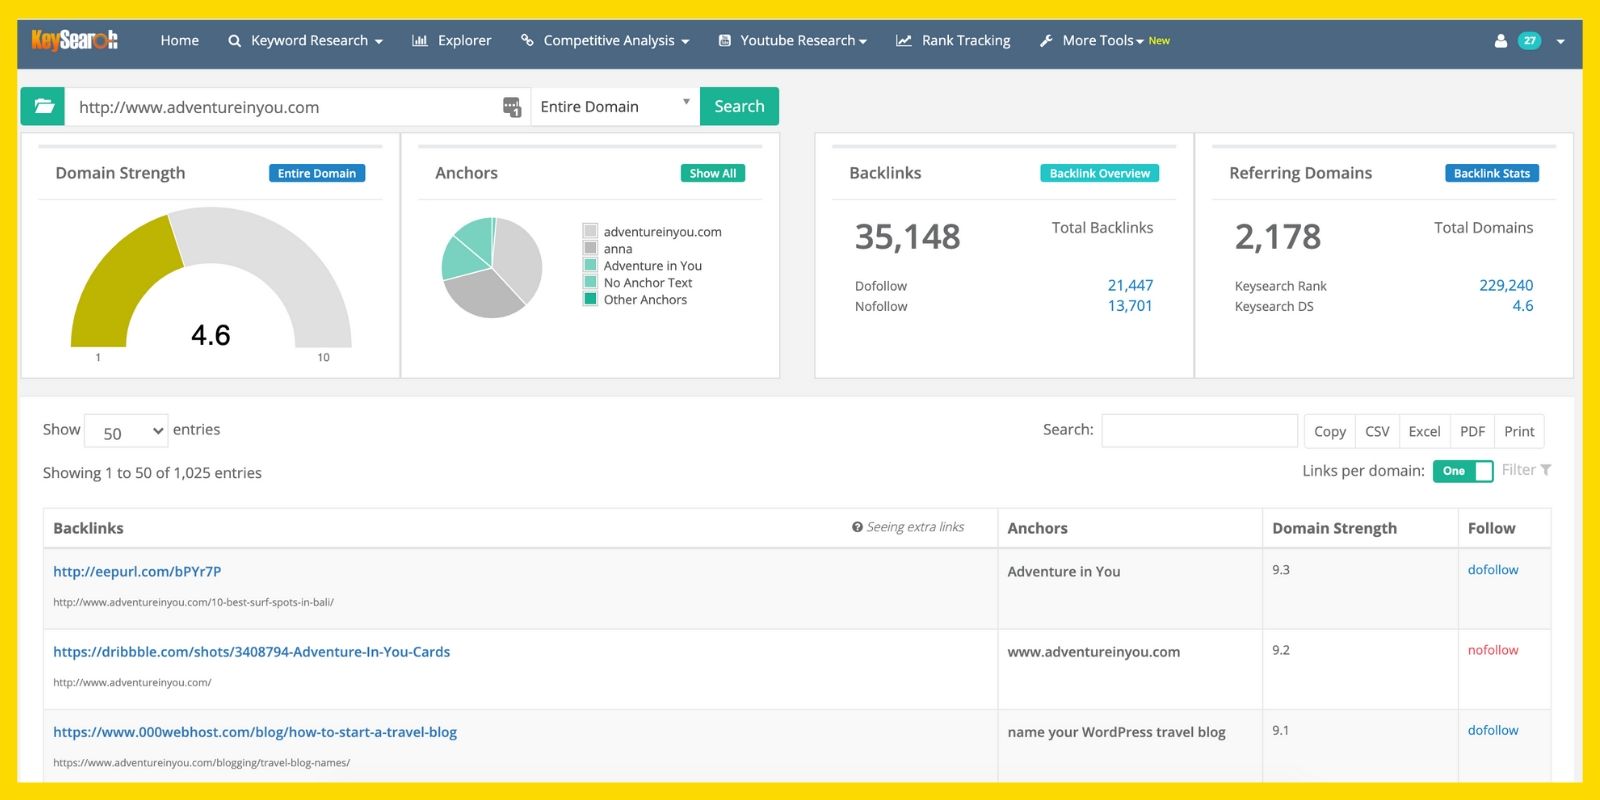
Task: Click the Anchors pie chart
Action: click(492, 267)
